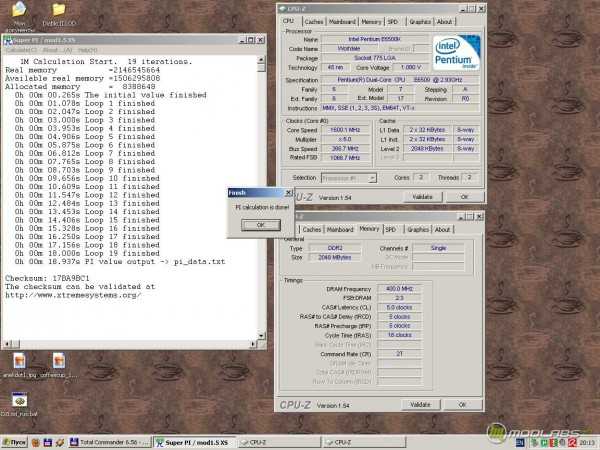This screenshot has height=450, width=600.
Task: Open About tab in upper CPU-Z window
Action: click(x=444, y=21)
